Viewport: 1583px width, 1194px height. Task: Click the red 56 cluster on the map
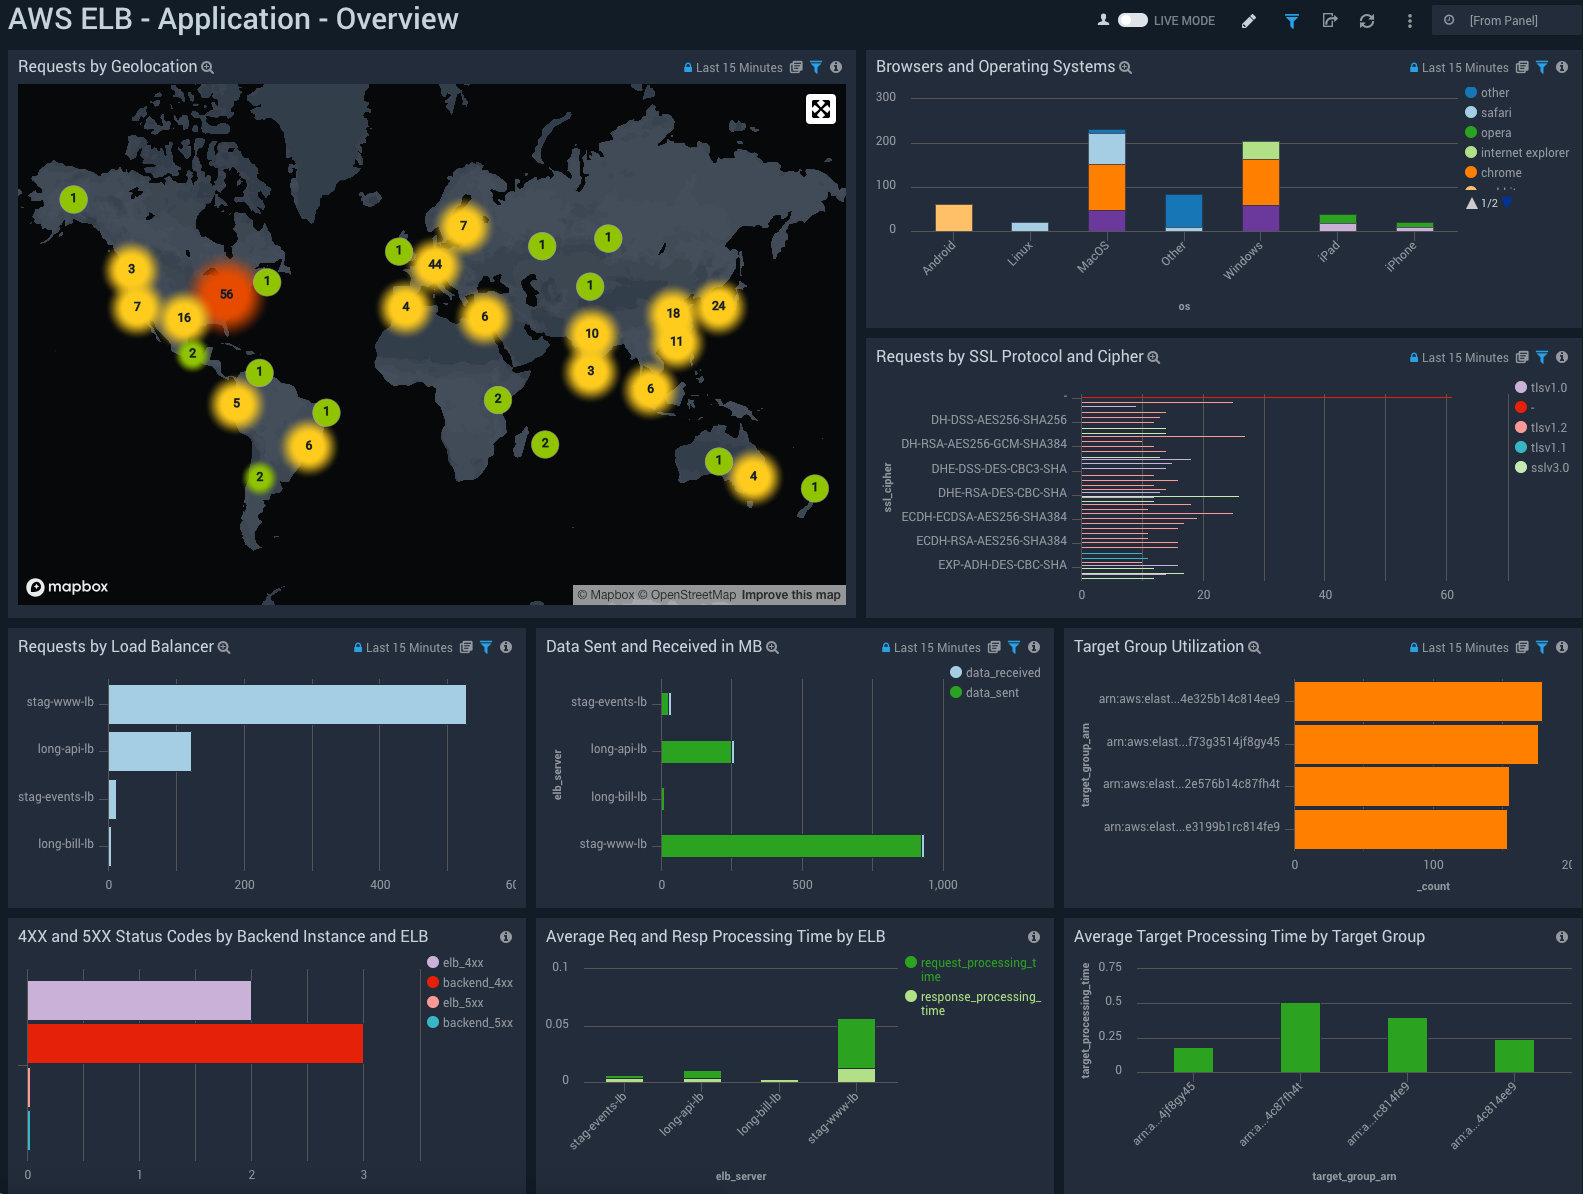[x=227, y=294]
